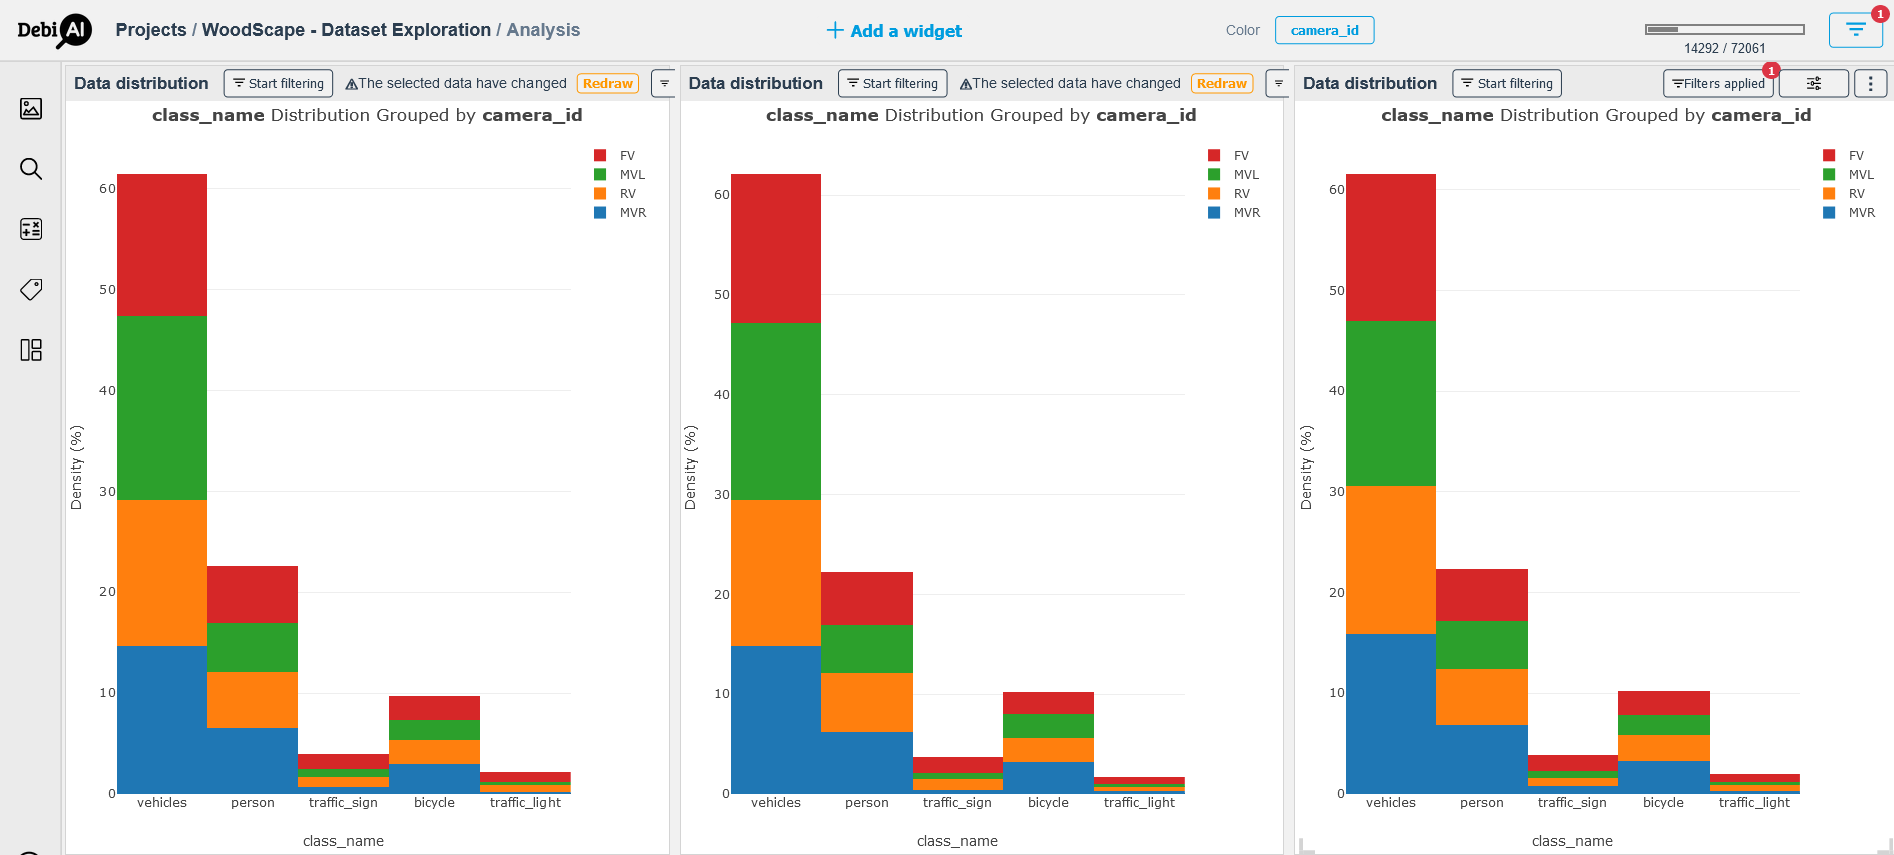Screen dimensions: 1894x855
Task: Toggle FV legend in second chart
Action: pos(1229,155)
